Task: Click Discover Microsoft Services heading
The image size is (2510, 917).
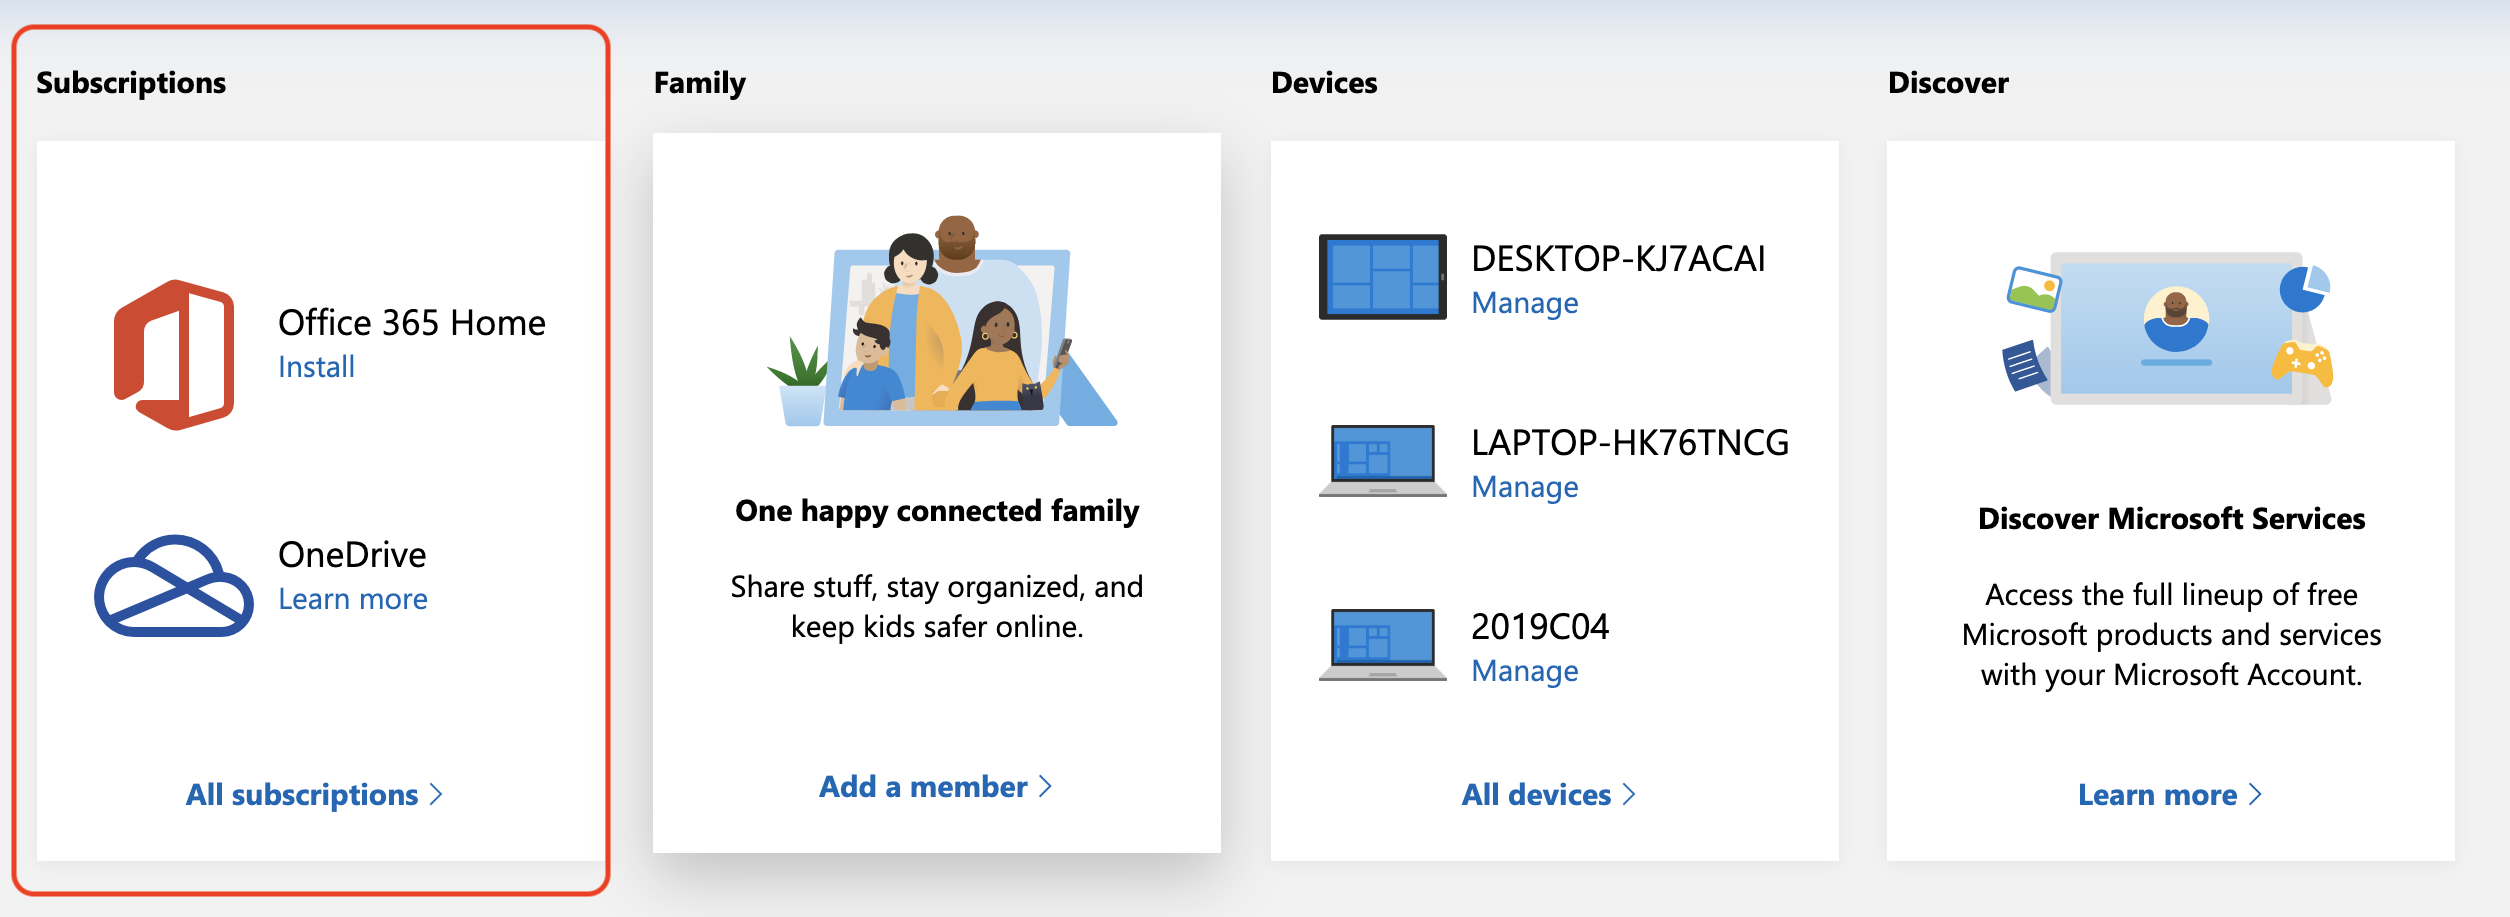Action: coord(2171,519)
